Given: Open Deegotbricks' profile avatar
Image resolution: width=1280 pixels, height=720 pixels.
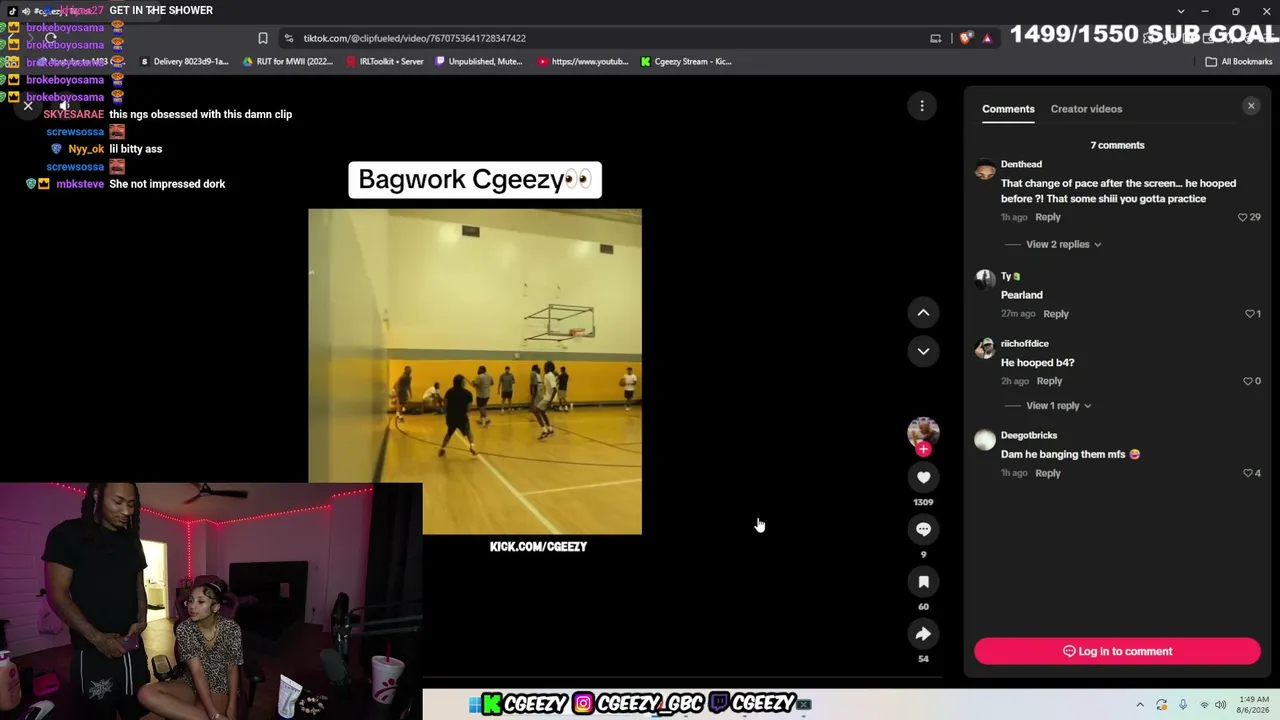Looking at the screenshot, I should coord(985,440).
